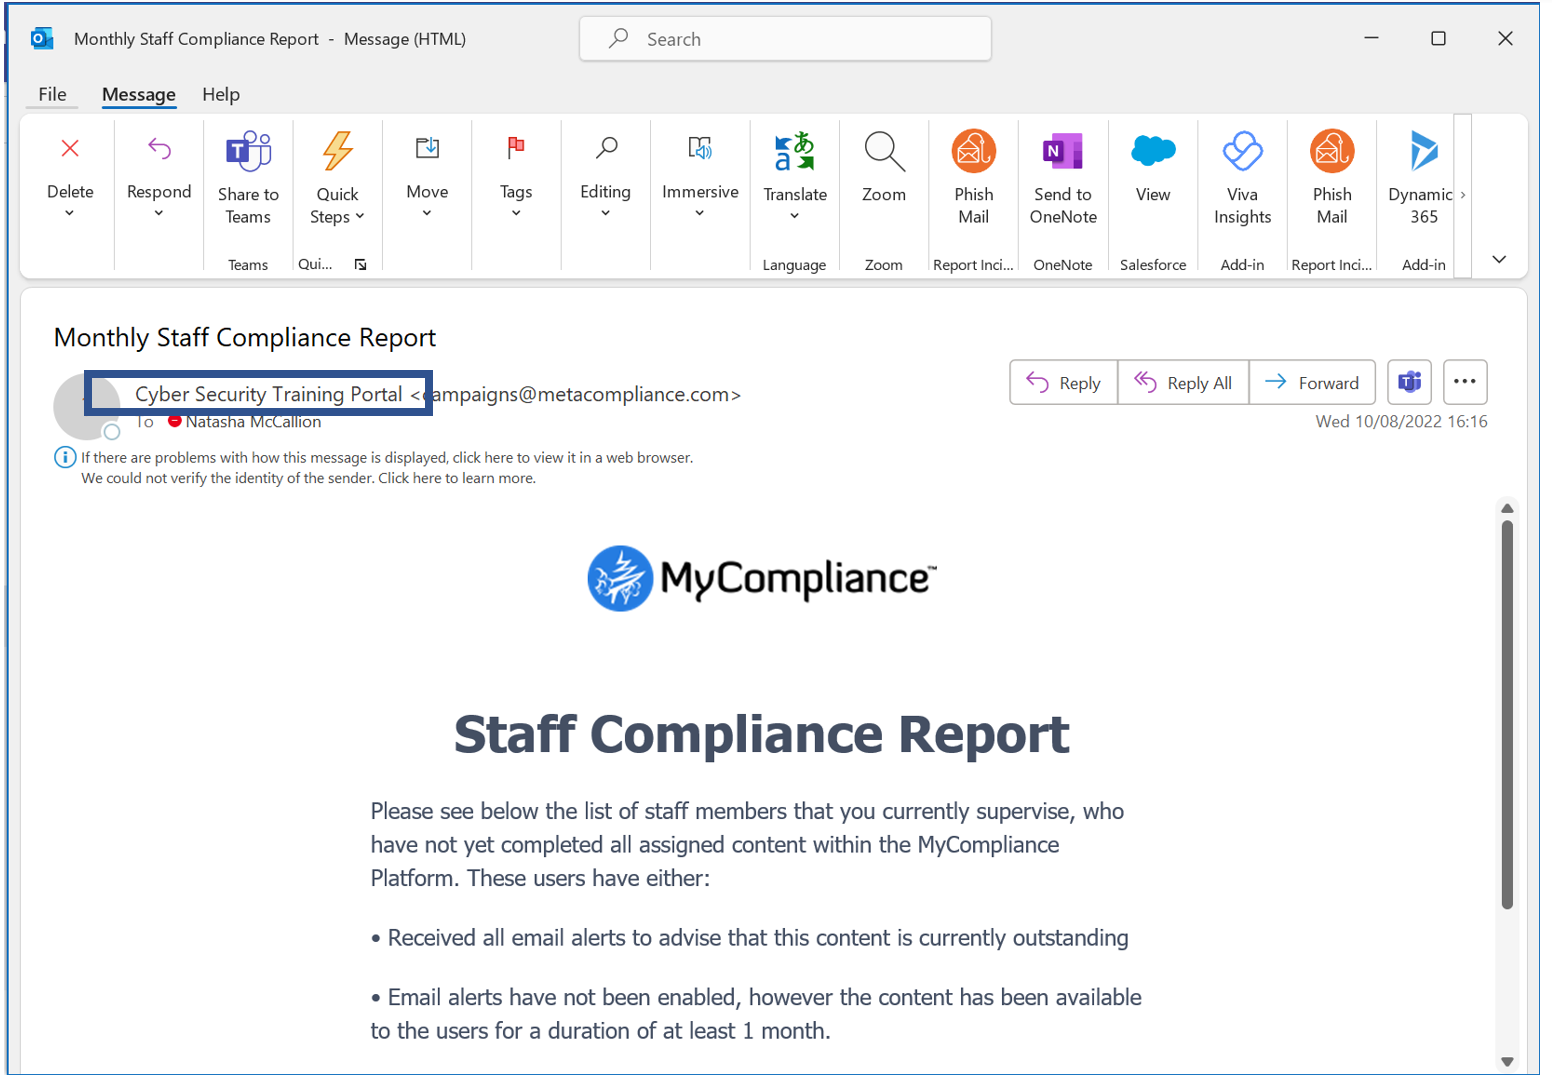
Task: Click the Reply All button
Action: (x=1183, y=382)
